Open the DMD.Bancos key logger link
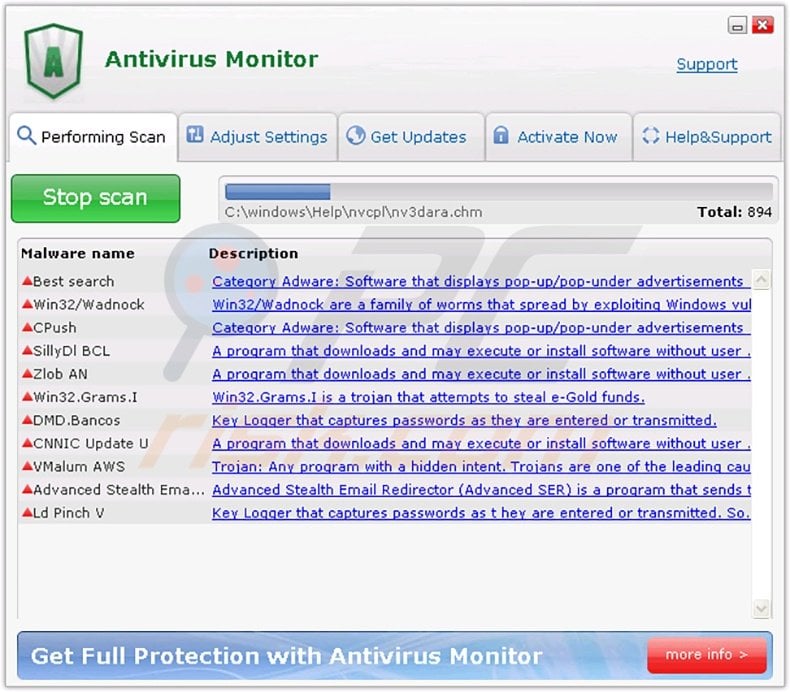The height and width of the screenshot is (692, 790). click(464, 420)
